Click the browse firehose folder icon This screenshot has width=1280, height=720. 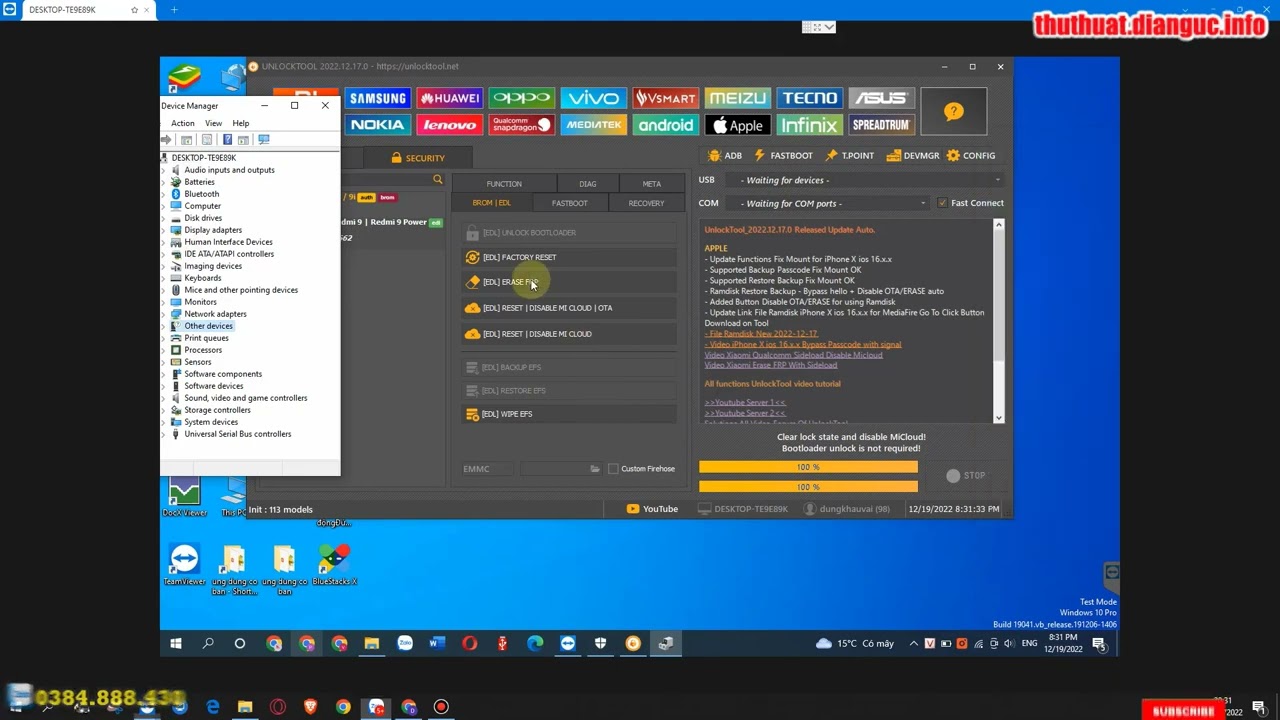[x=595, y=469]
